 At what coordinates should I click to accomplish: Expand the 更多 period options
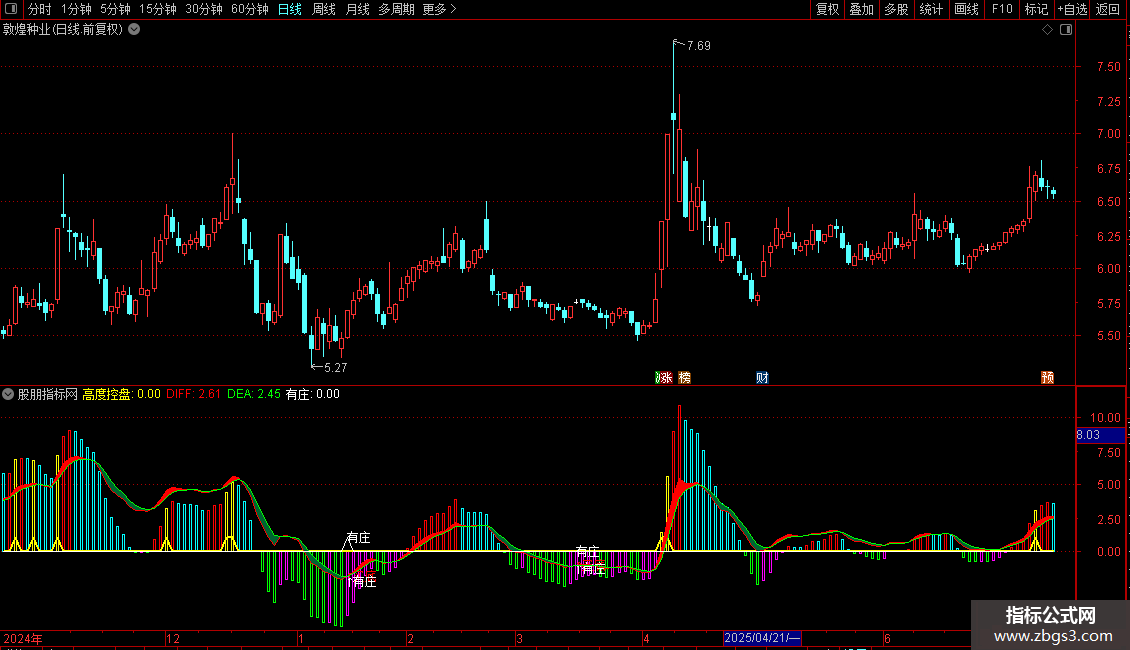coord(439,9)
